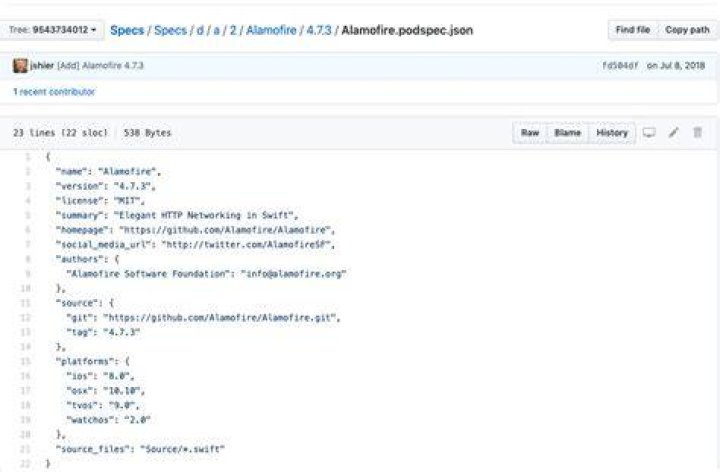The height and width of the screenshot is (472, 720).
Task: Open commit message '[Add] Alamofire 4.7.3'
Action: point(100,66)
